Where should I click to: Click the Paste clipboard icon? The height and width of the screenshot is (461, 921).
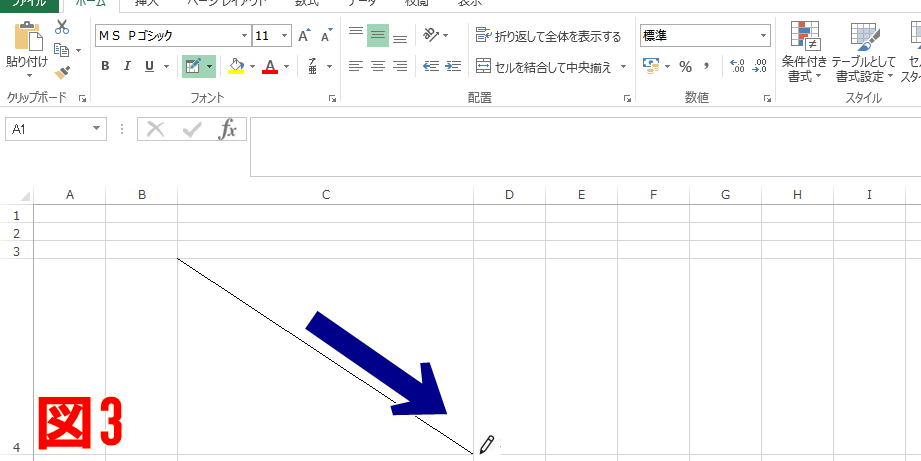pos(28,36)
